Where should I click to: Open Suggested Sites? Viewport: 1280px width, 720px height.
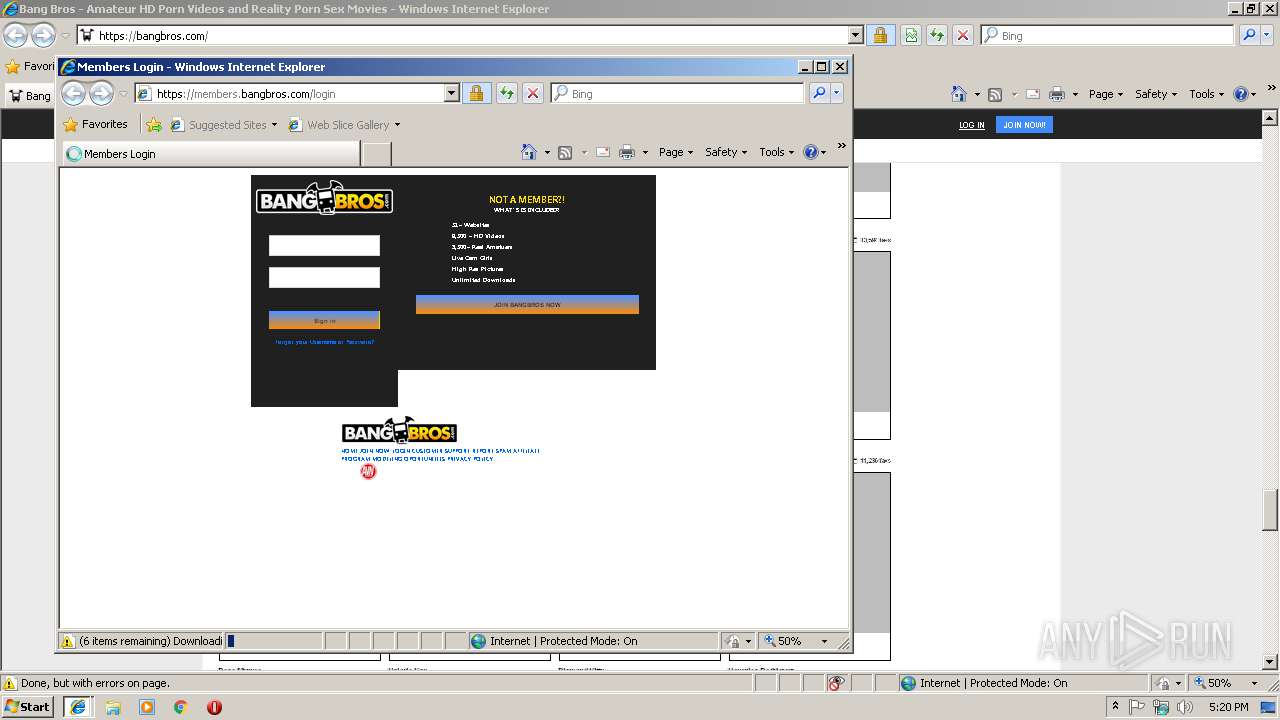tap(223, 125)
